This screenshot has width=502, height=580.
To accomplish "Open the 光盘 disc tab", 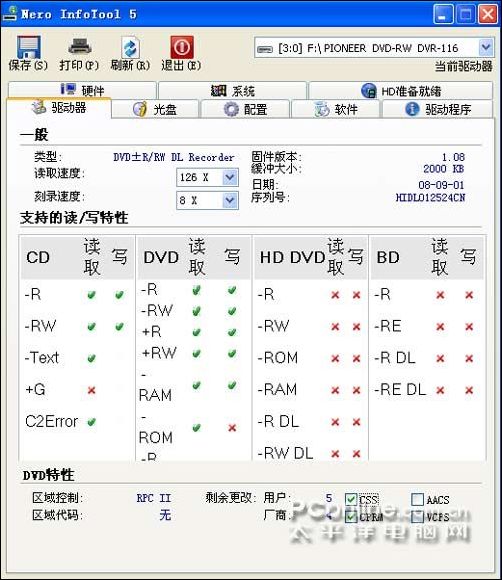I will pyautogui.click(x=155, y=109).
